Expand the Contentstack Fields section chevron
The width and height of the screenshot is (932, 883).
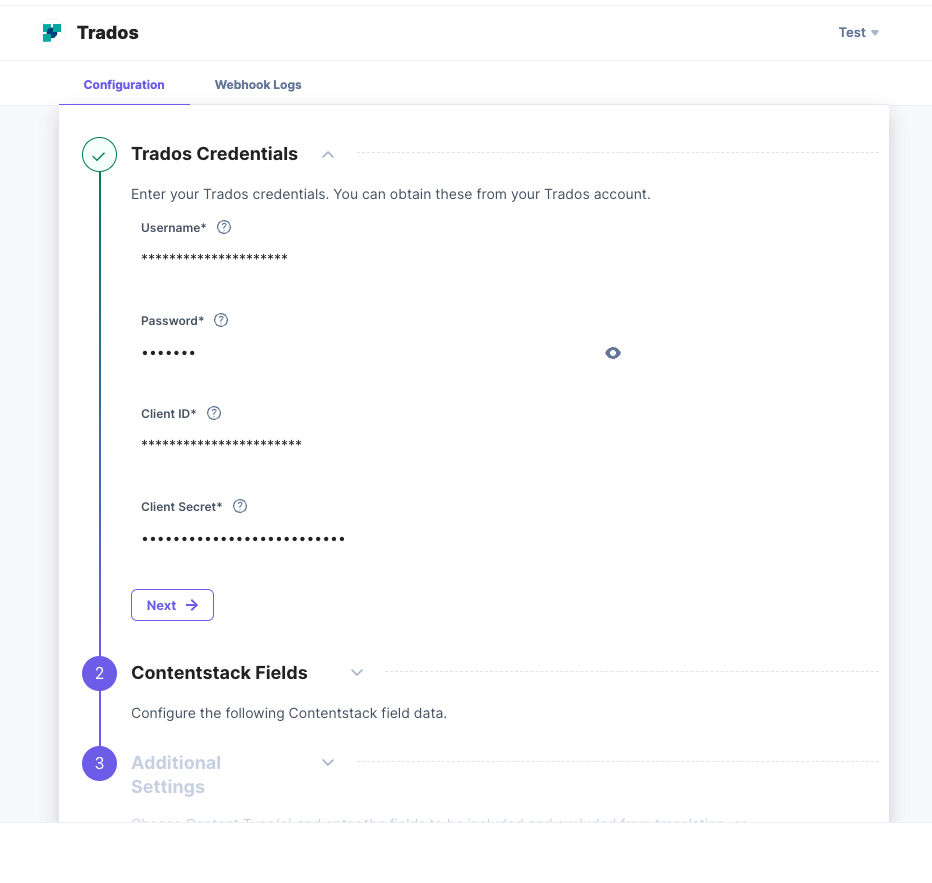point(357,673)
